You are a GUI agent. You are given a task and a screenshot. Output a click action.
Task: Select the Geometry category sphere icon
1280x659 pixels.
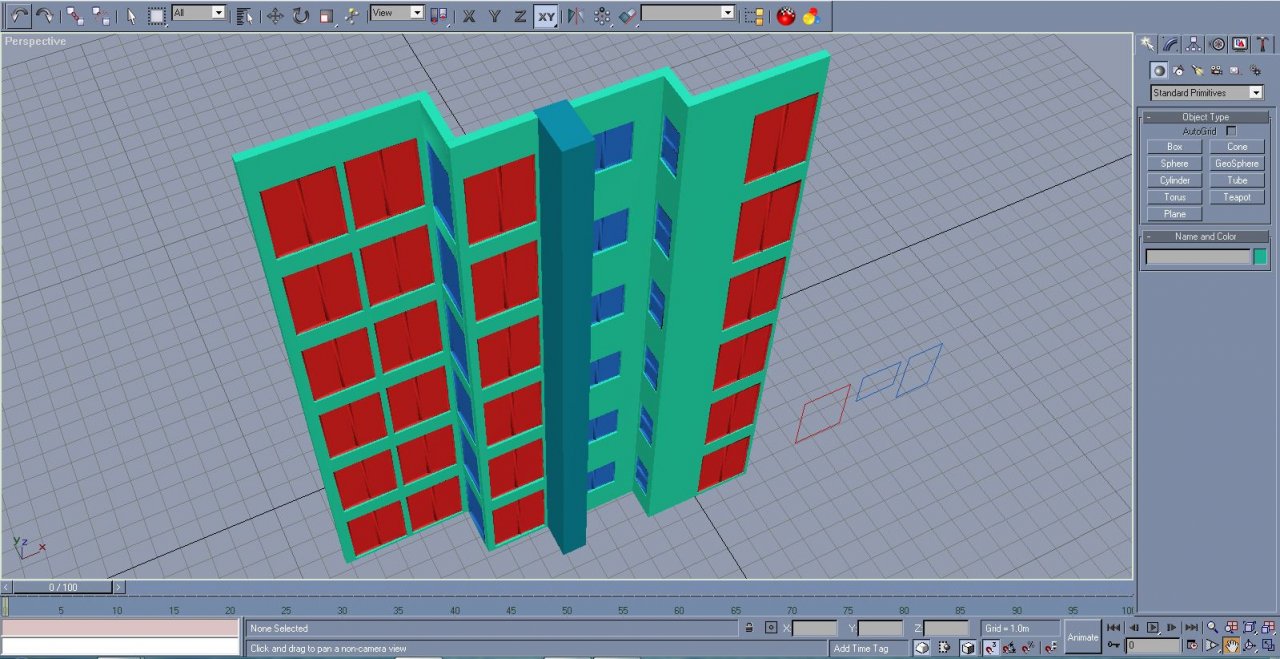[1158, 70]
